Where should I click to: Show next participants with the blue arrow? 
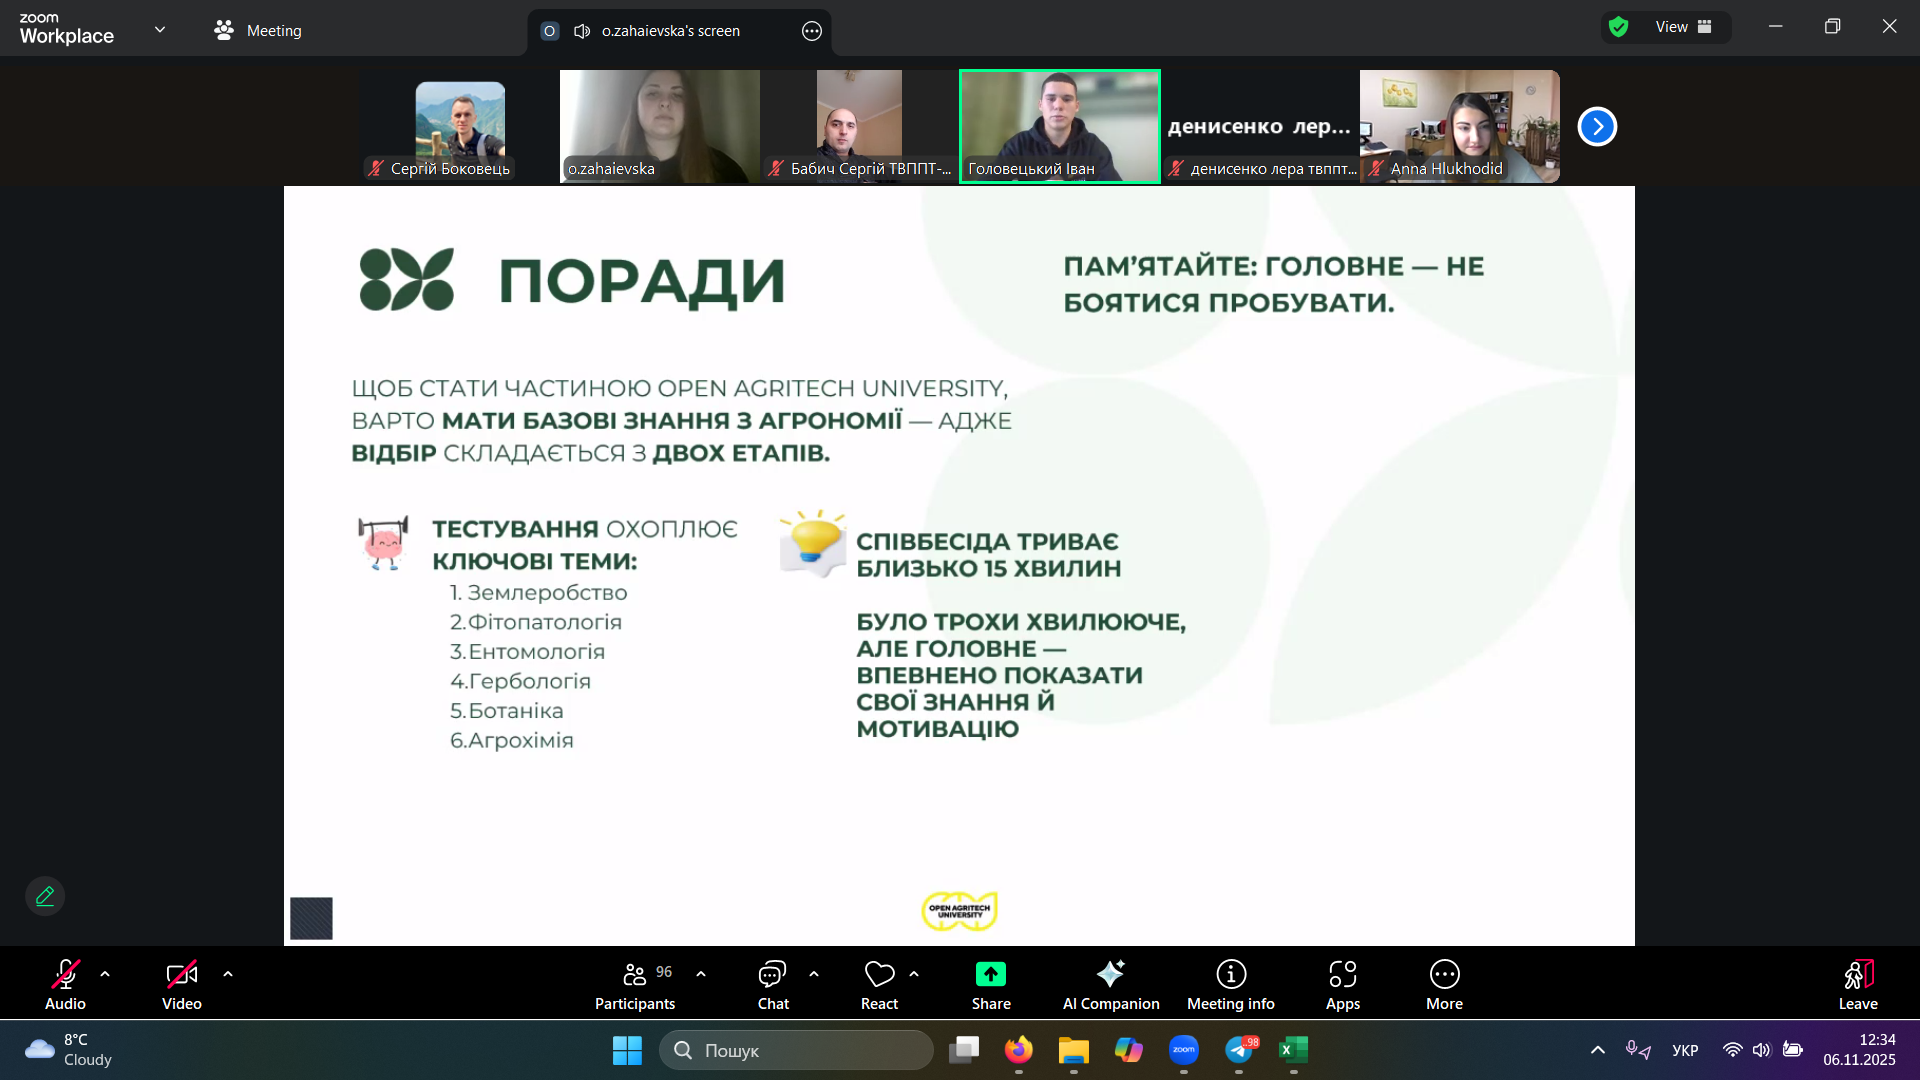1597,127
